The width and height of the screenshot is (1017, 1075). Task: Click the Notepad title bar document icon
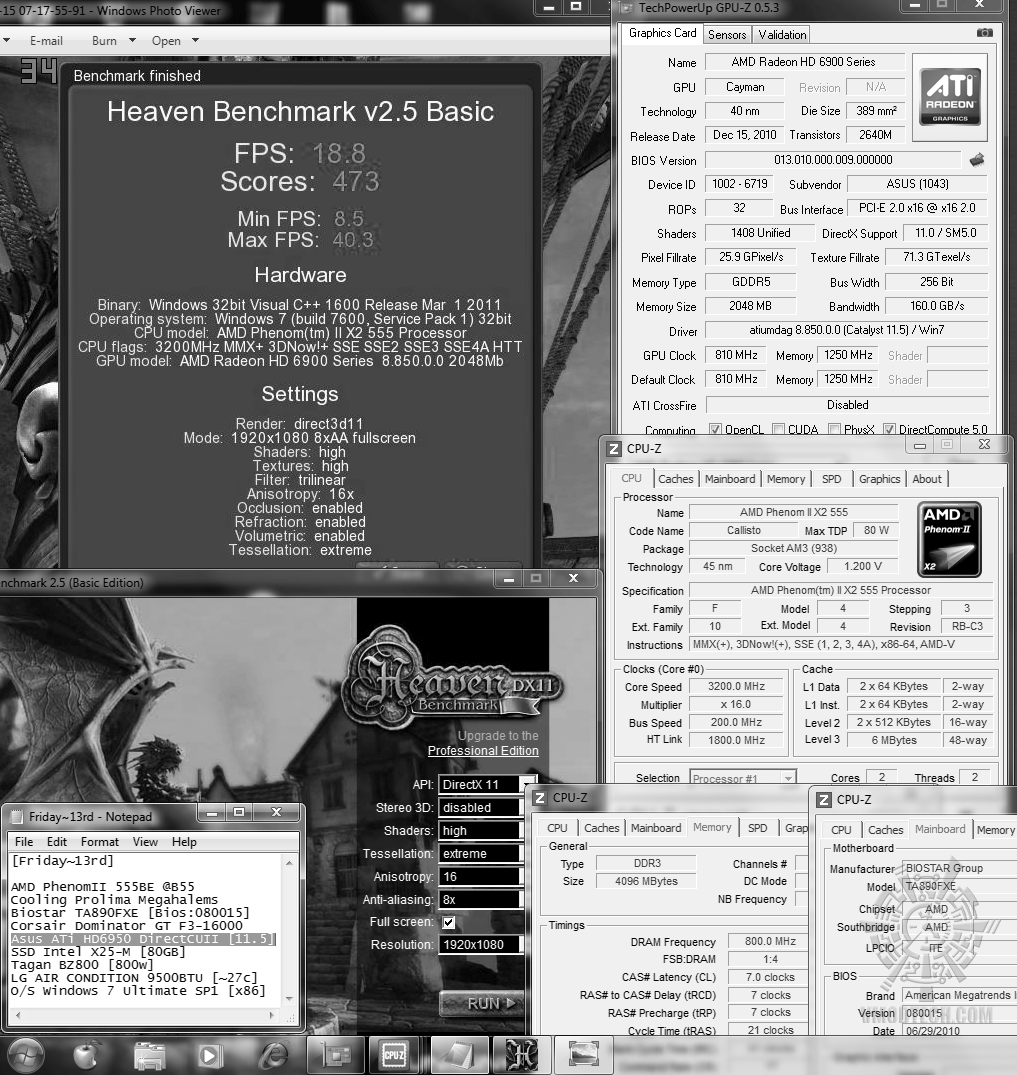coord(16,817)
